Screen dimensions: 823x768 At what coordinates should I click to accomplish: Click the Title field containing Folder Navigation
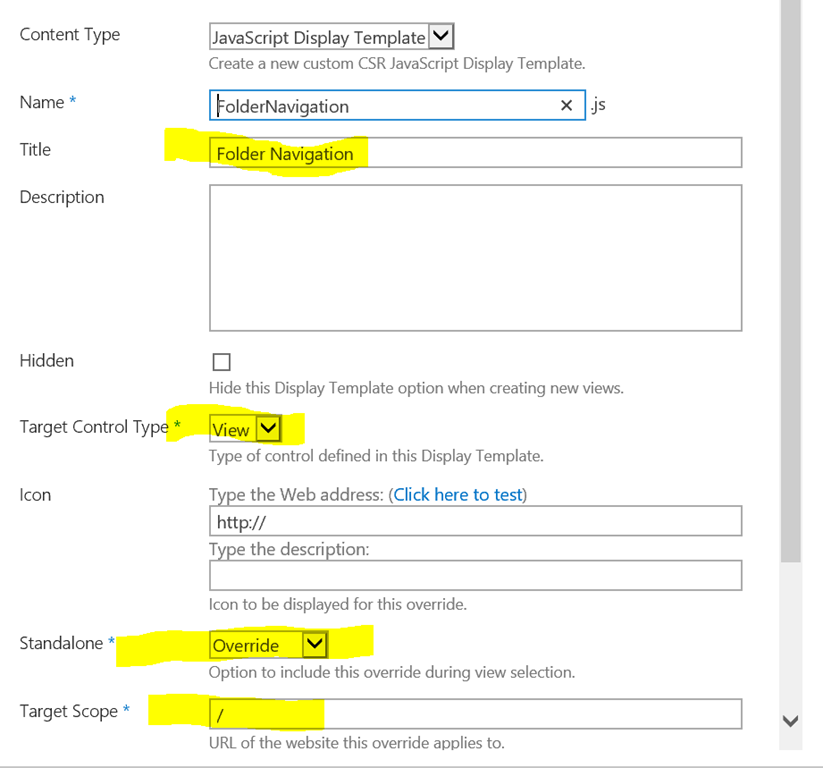pos(475,153)
